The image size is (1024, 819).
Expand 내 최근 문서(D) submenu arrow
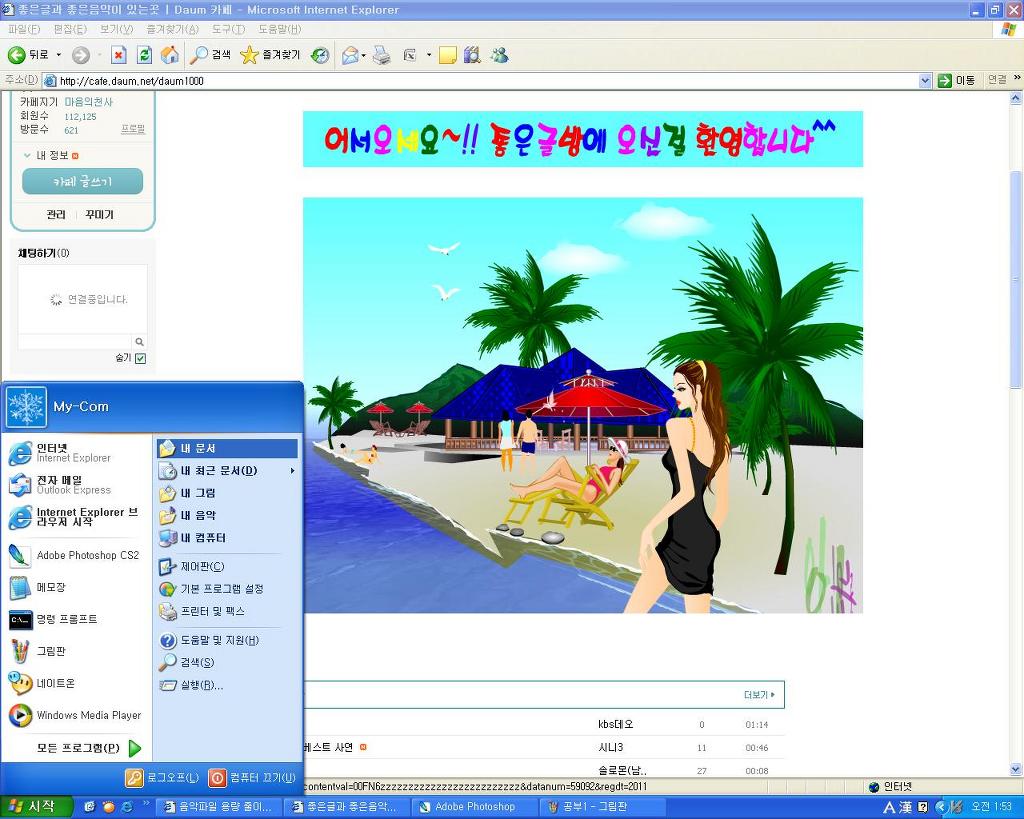pos(293,470)
